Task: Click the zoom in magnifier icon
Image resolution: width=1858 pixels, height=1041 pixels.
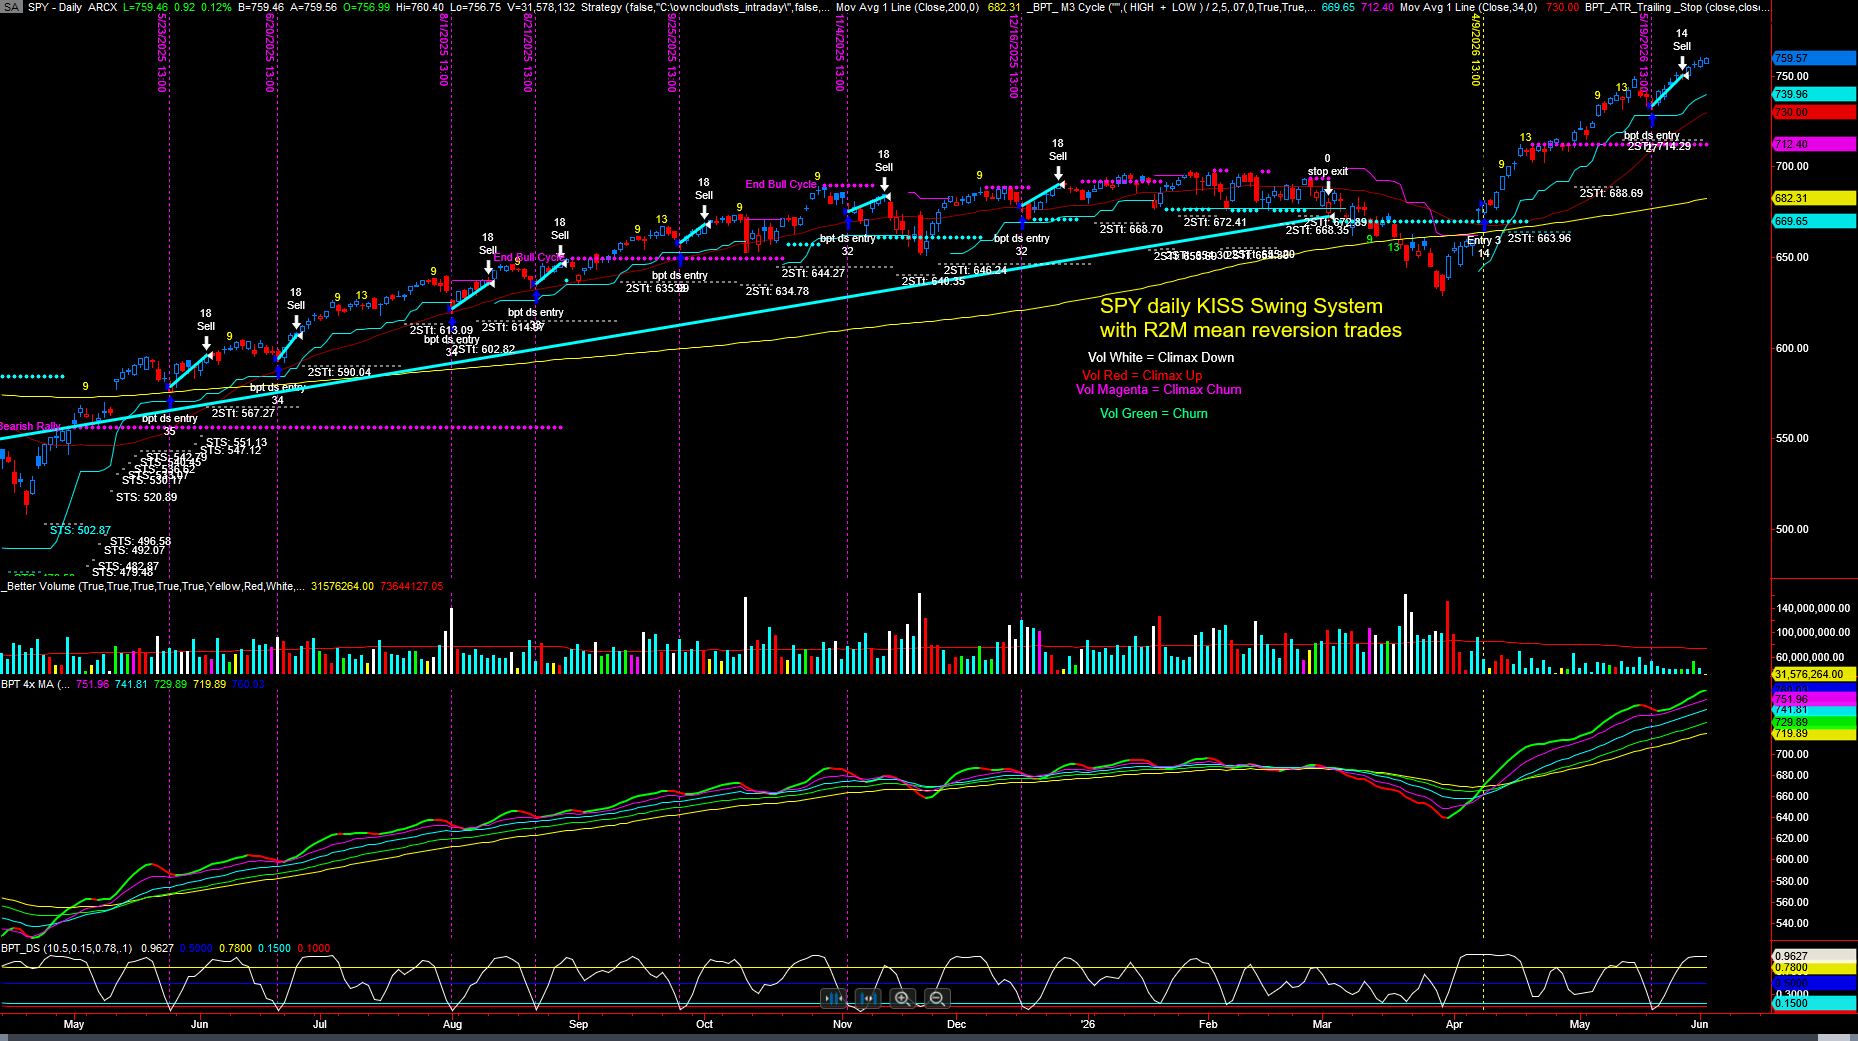Action: [902, 998]
